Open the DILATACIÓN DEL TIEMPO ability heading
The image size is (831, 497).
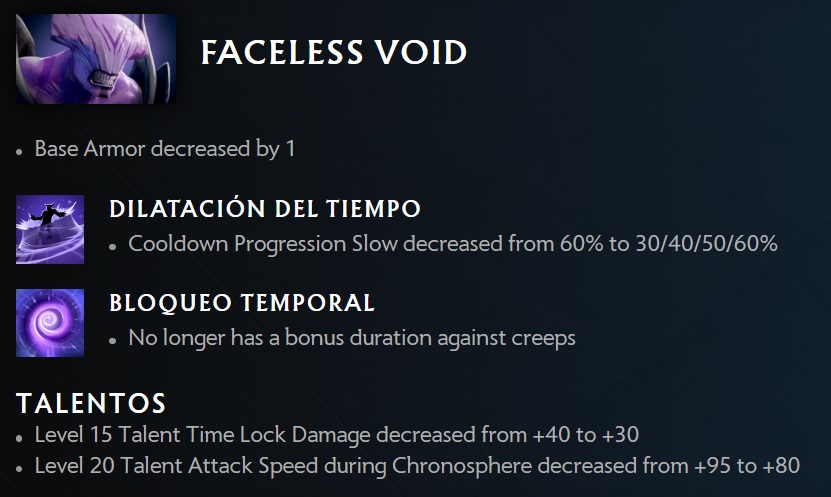[264, 209]
